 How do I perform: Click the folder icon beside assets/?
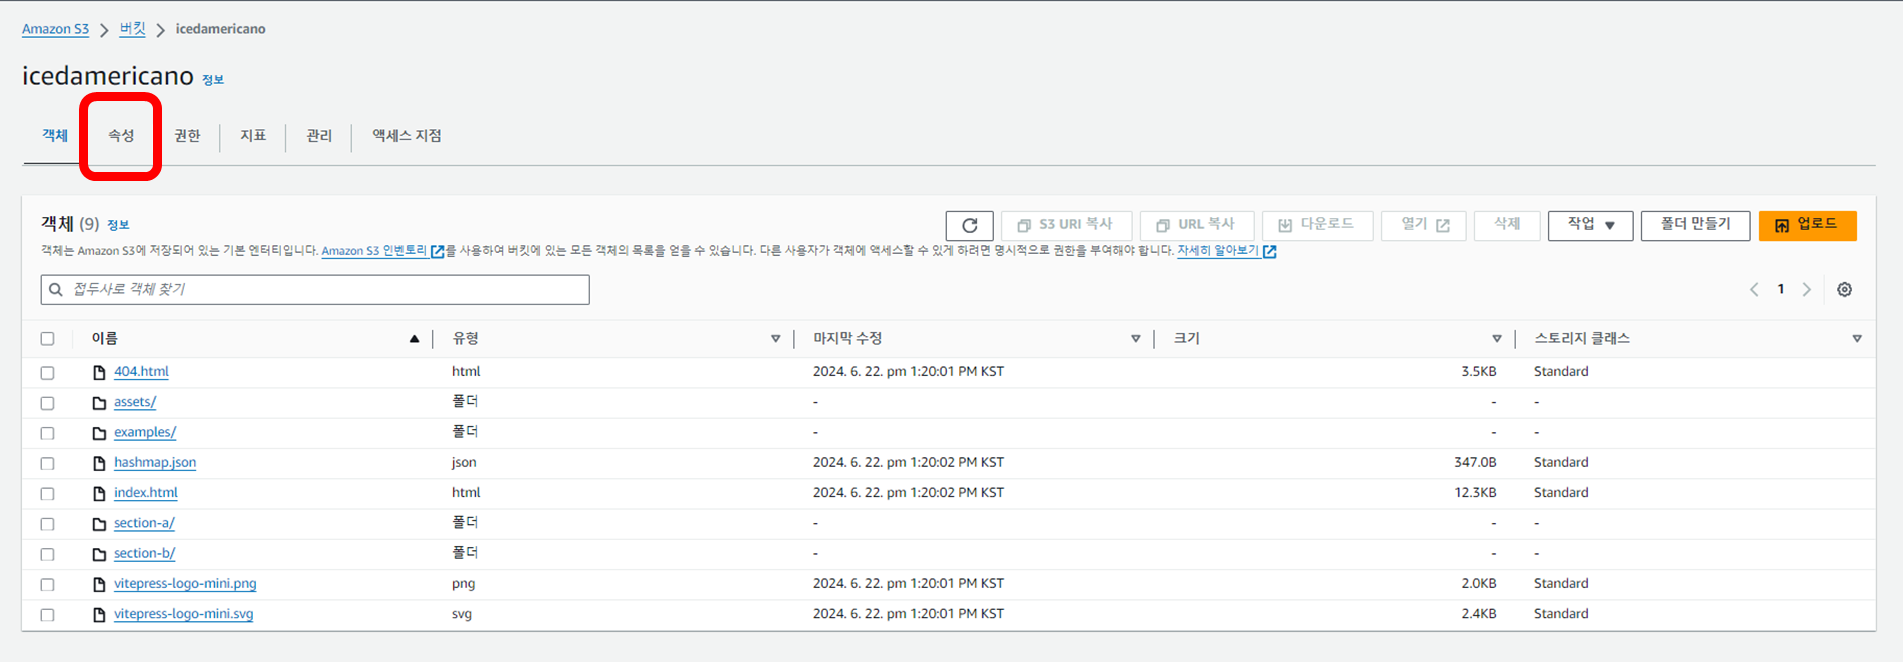click(x=99, y=403)
